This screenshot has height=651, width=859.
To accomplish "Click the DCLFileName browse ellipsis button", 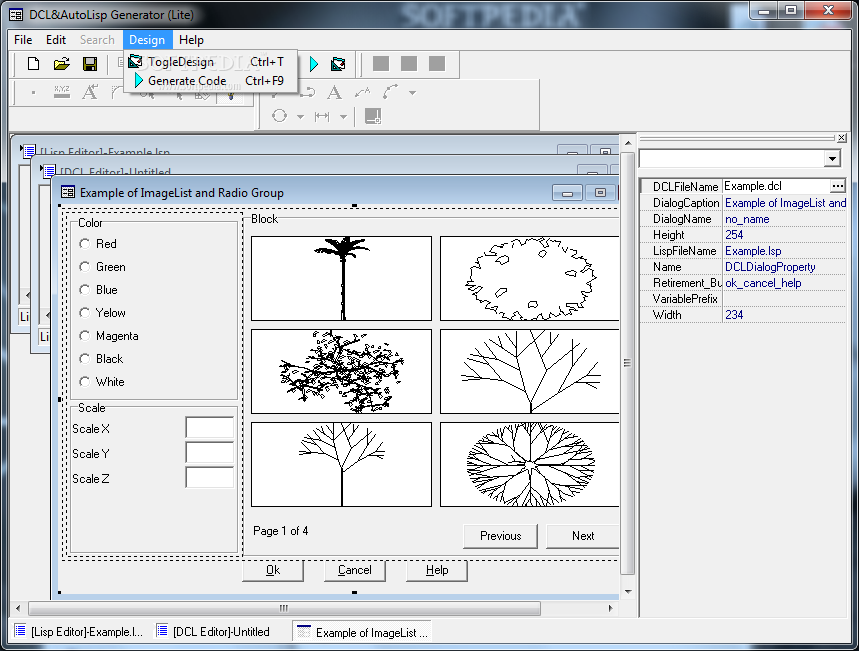I will coord(837,186).
